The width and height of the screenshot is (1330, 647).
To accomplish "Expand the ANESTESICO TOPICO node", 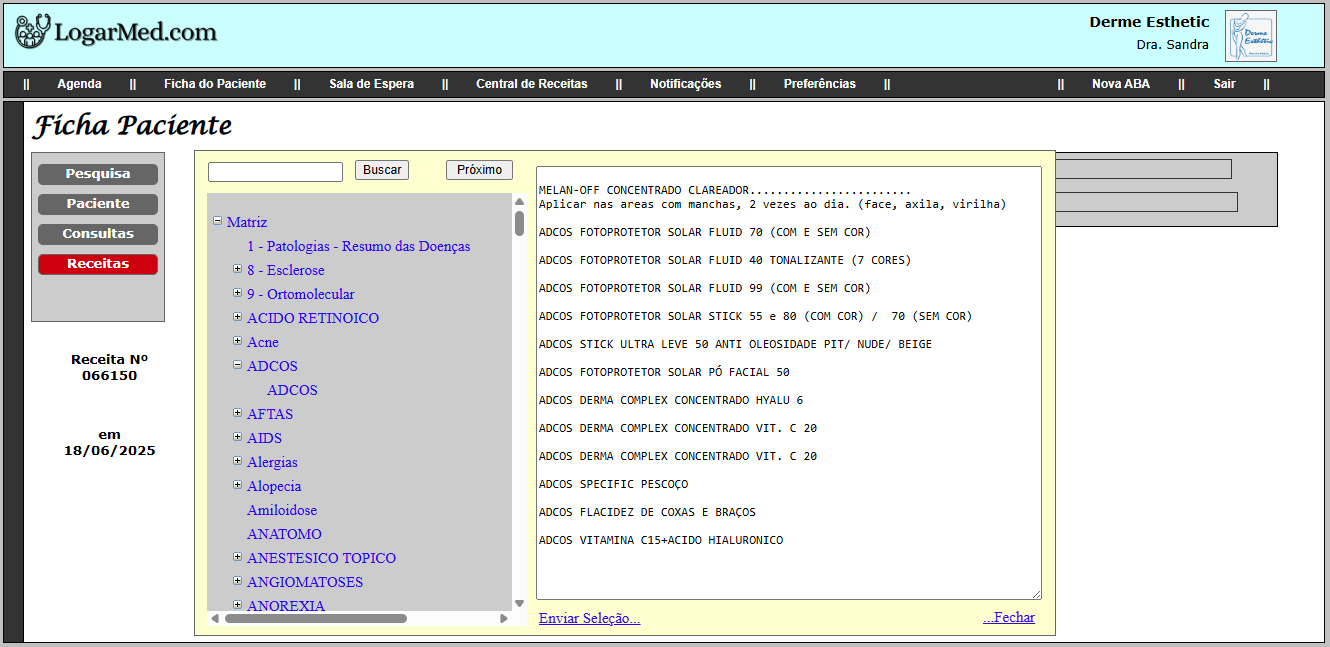I will pos(238,557).
